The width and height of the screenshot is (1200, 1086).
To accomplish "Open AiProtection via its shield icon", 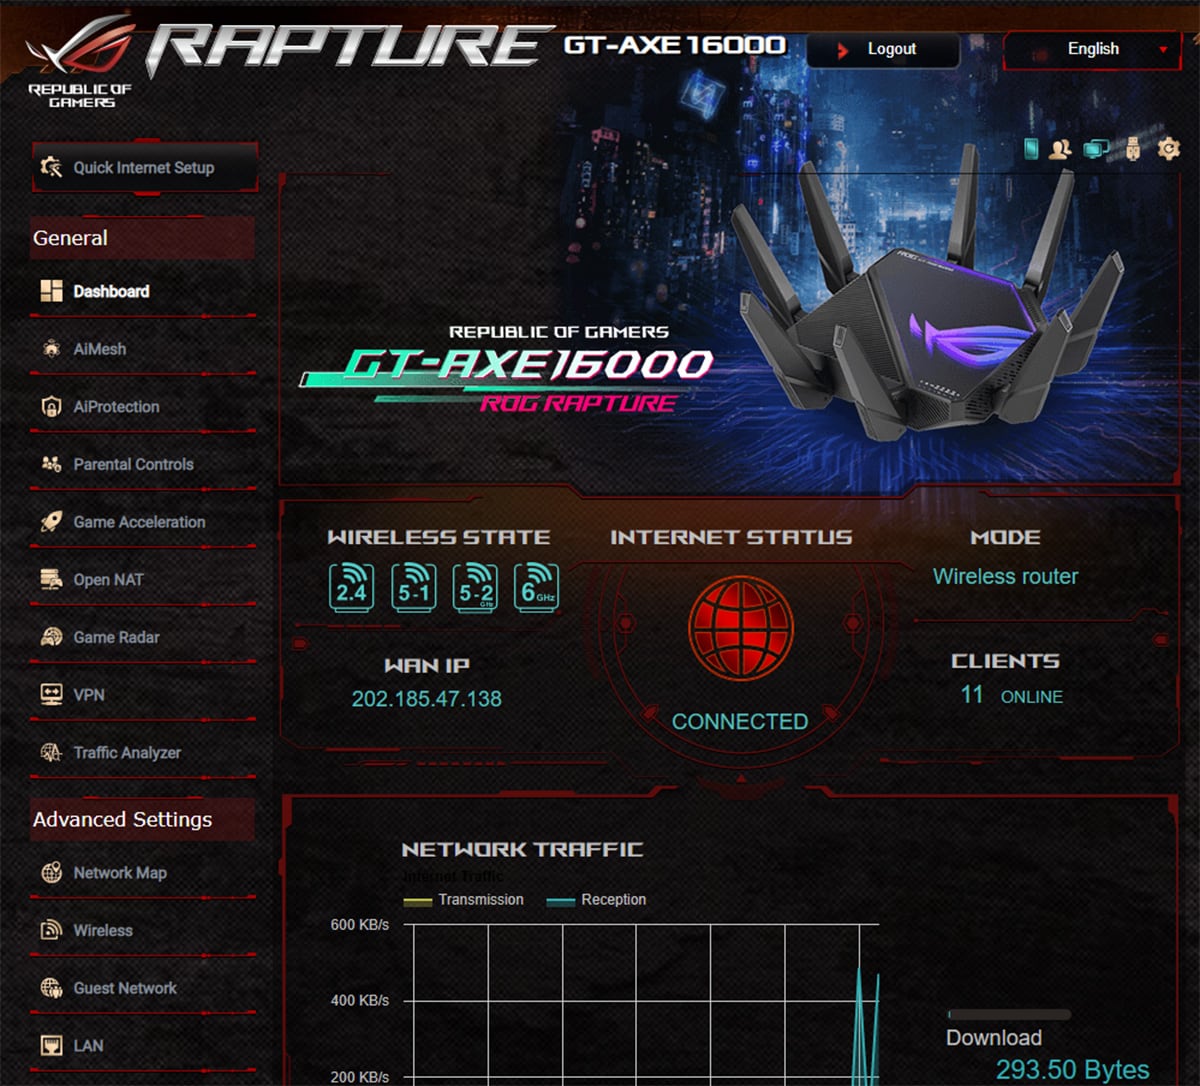I will tap(51, 407).
